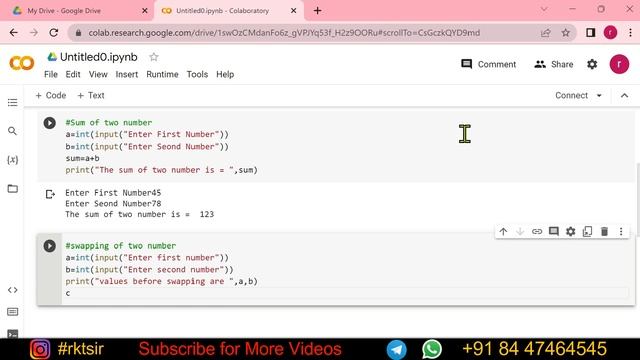Open the variables {x} inspector panel

(13, 160)
